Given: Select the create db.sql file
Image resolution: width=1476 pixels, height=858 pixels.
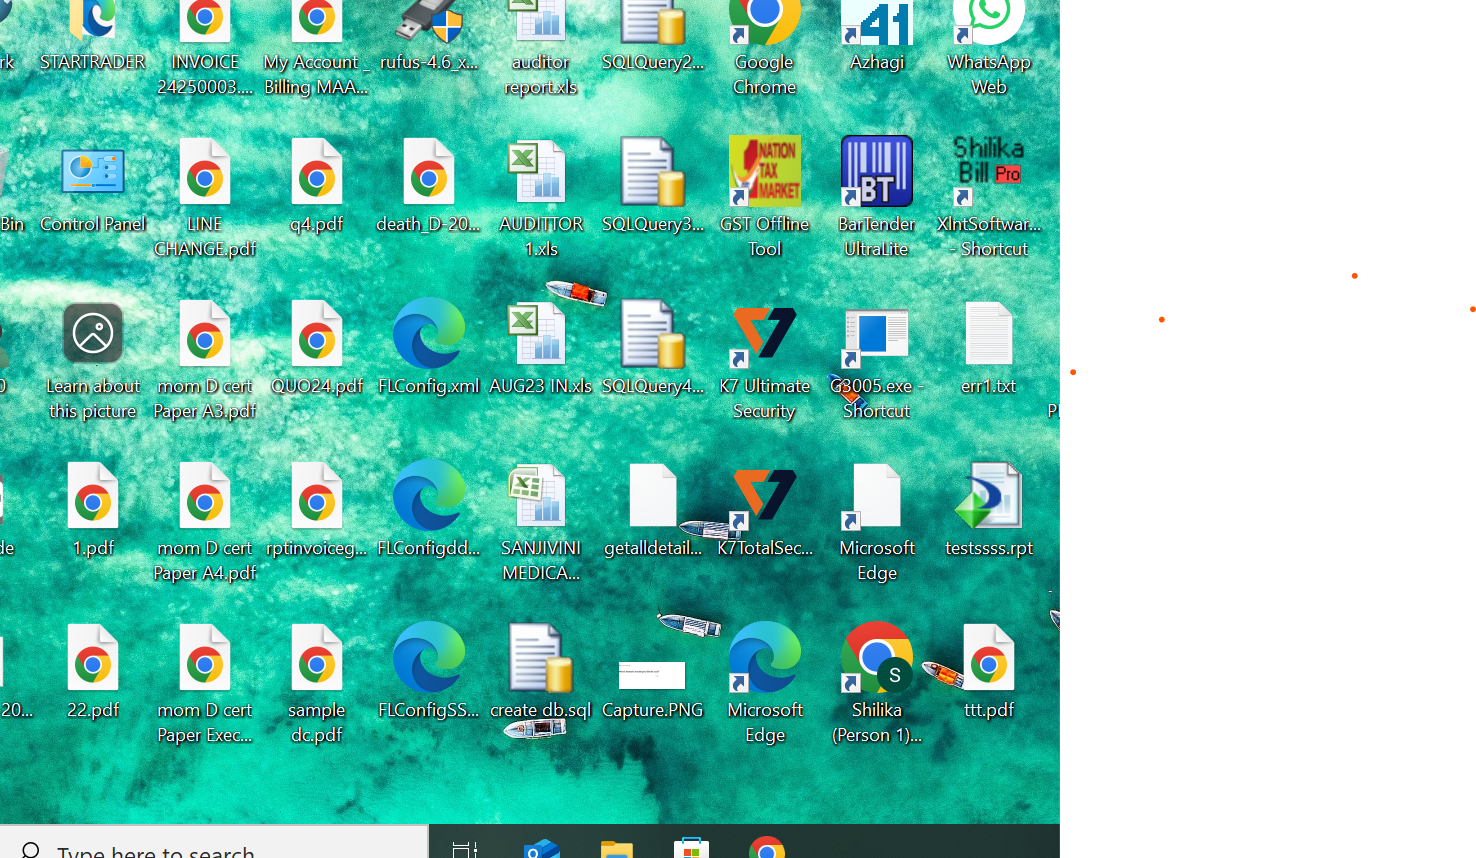Looking at the screenshot, I should click(540, 660).
